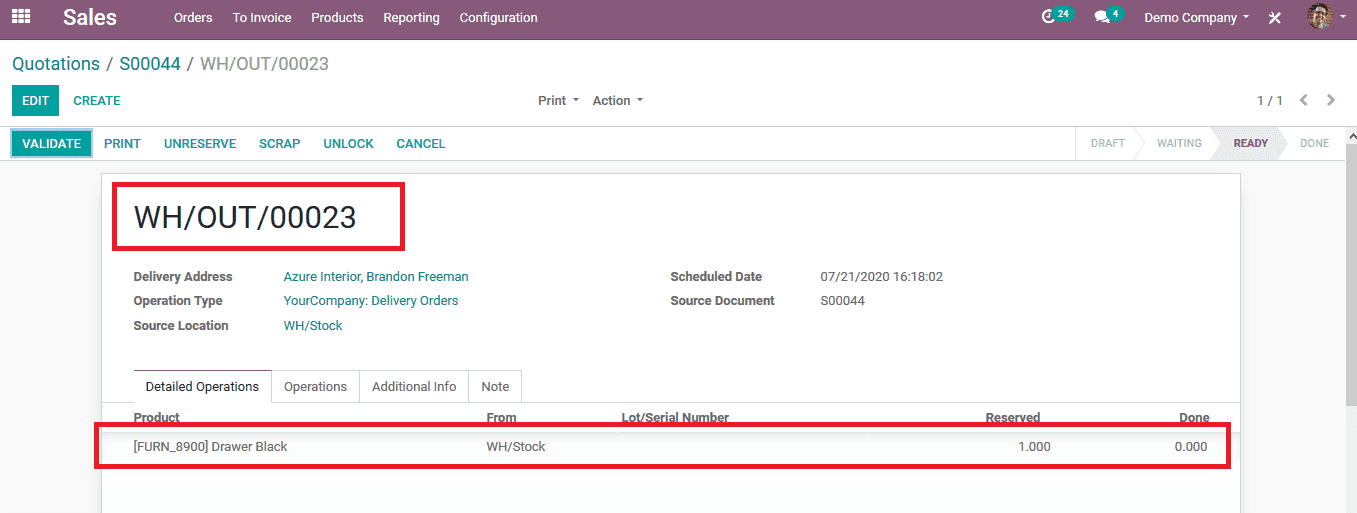
Task: Go to previous record arrow
Action: (x=1304, y=100)
